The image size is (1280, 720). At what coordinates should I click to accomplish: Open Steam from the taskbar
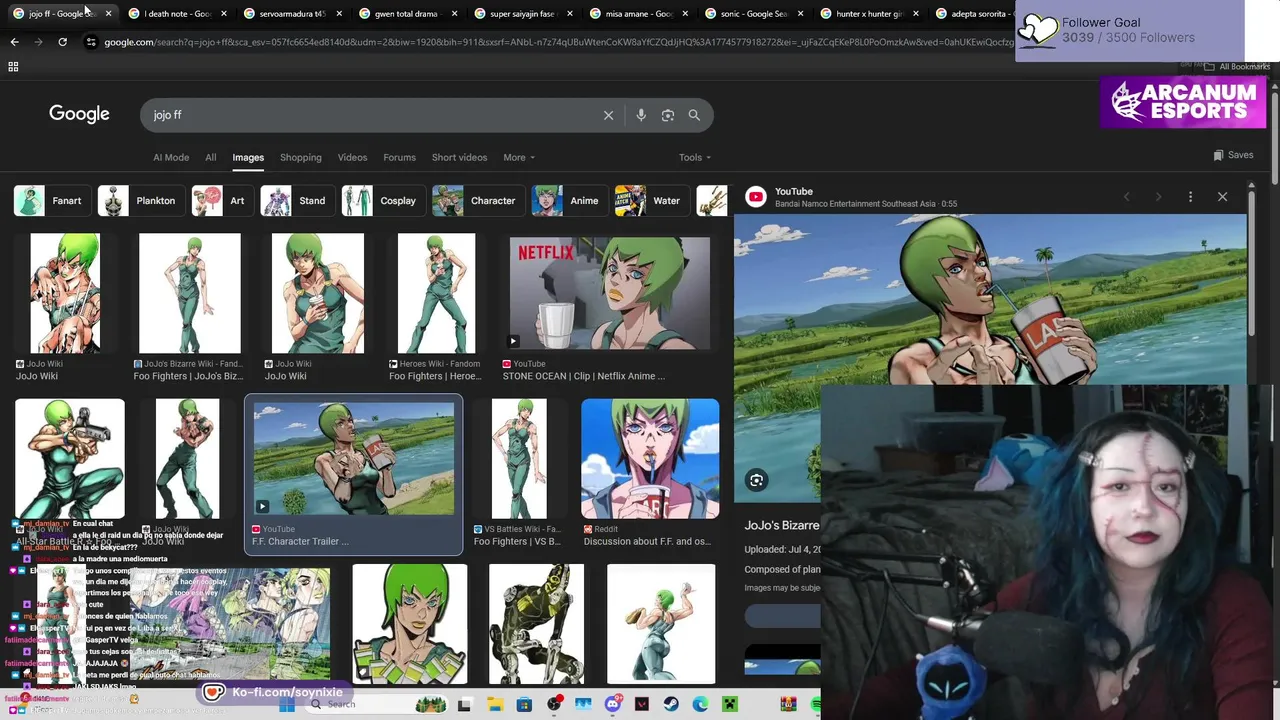(x=671, y=704)
